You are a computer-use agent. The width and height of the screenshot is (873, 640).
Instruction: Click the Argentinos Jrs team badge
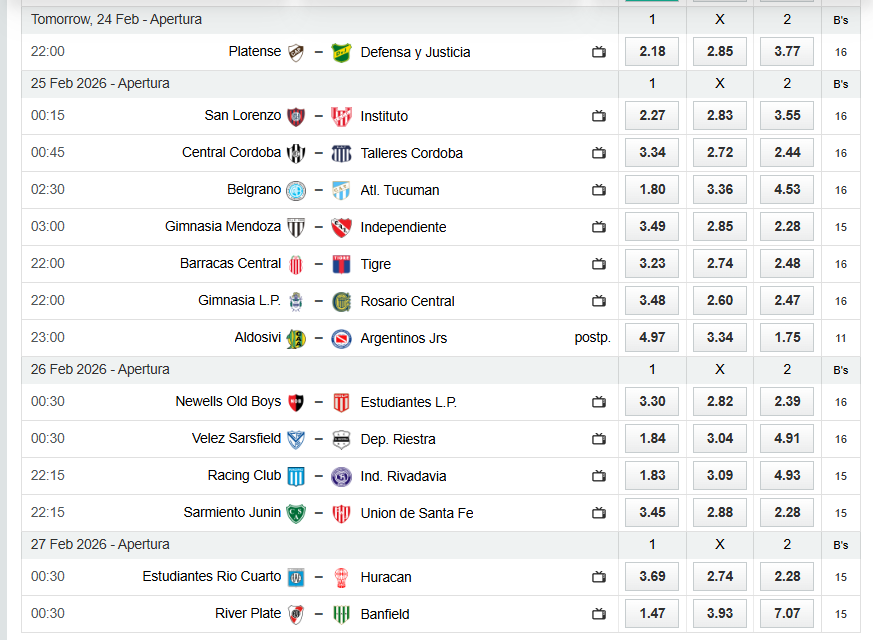coord(341,338)
